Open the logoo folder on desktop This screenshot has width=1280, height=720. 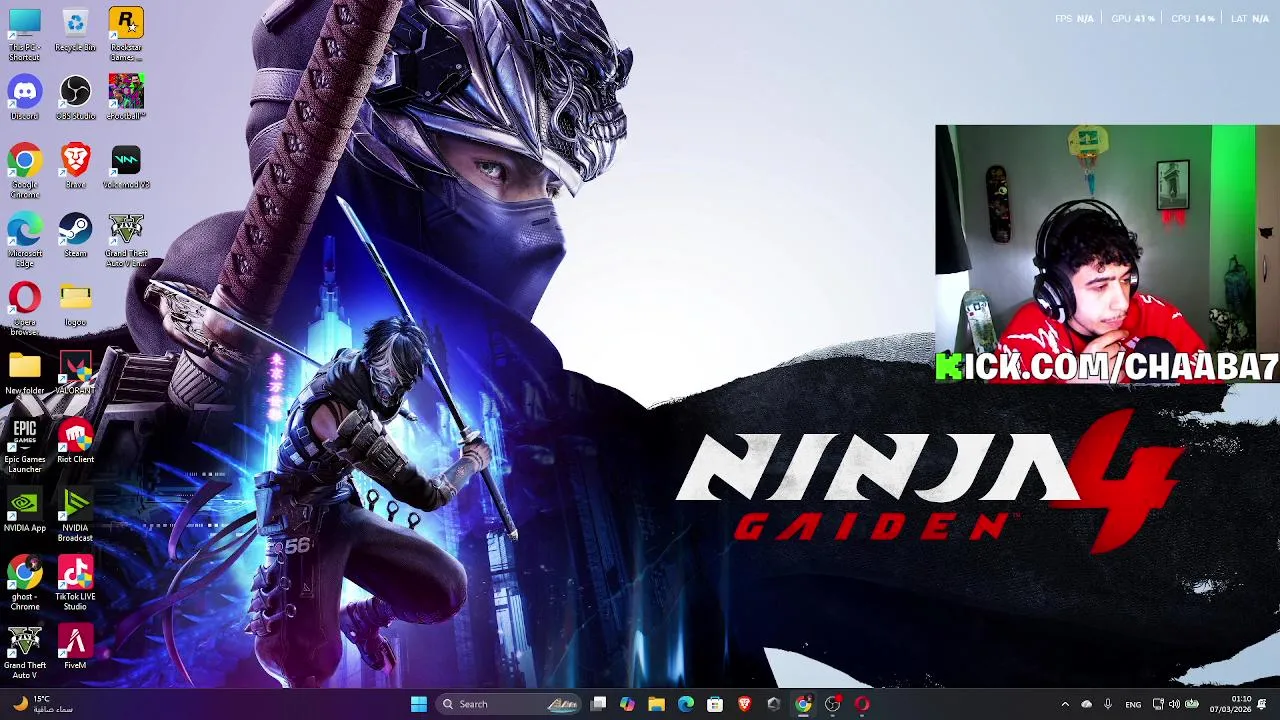point(75,305)
